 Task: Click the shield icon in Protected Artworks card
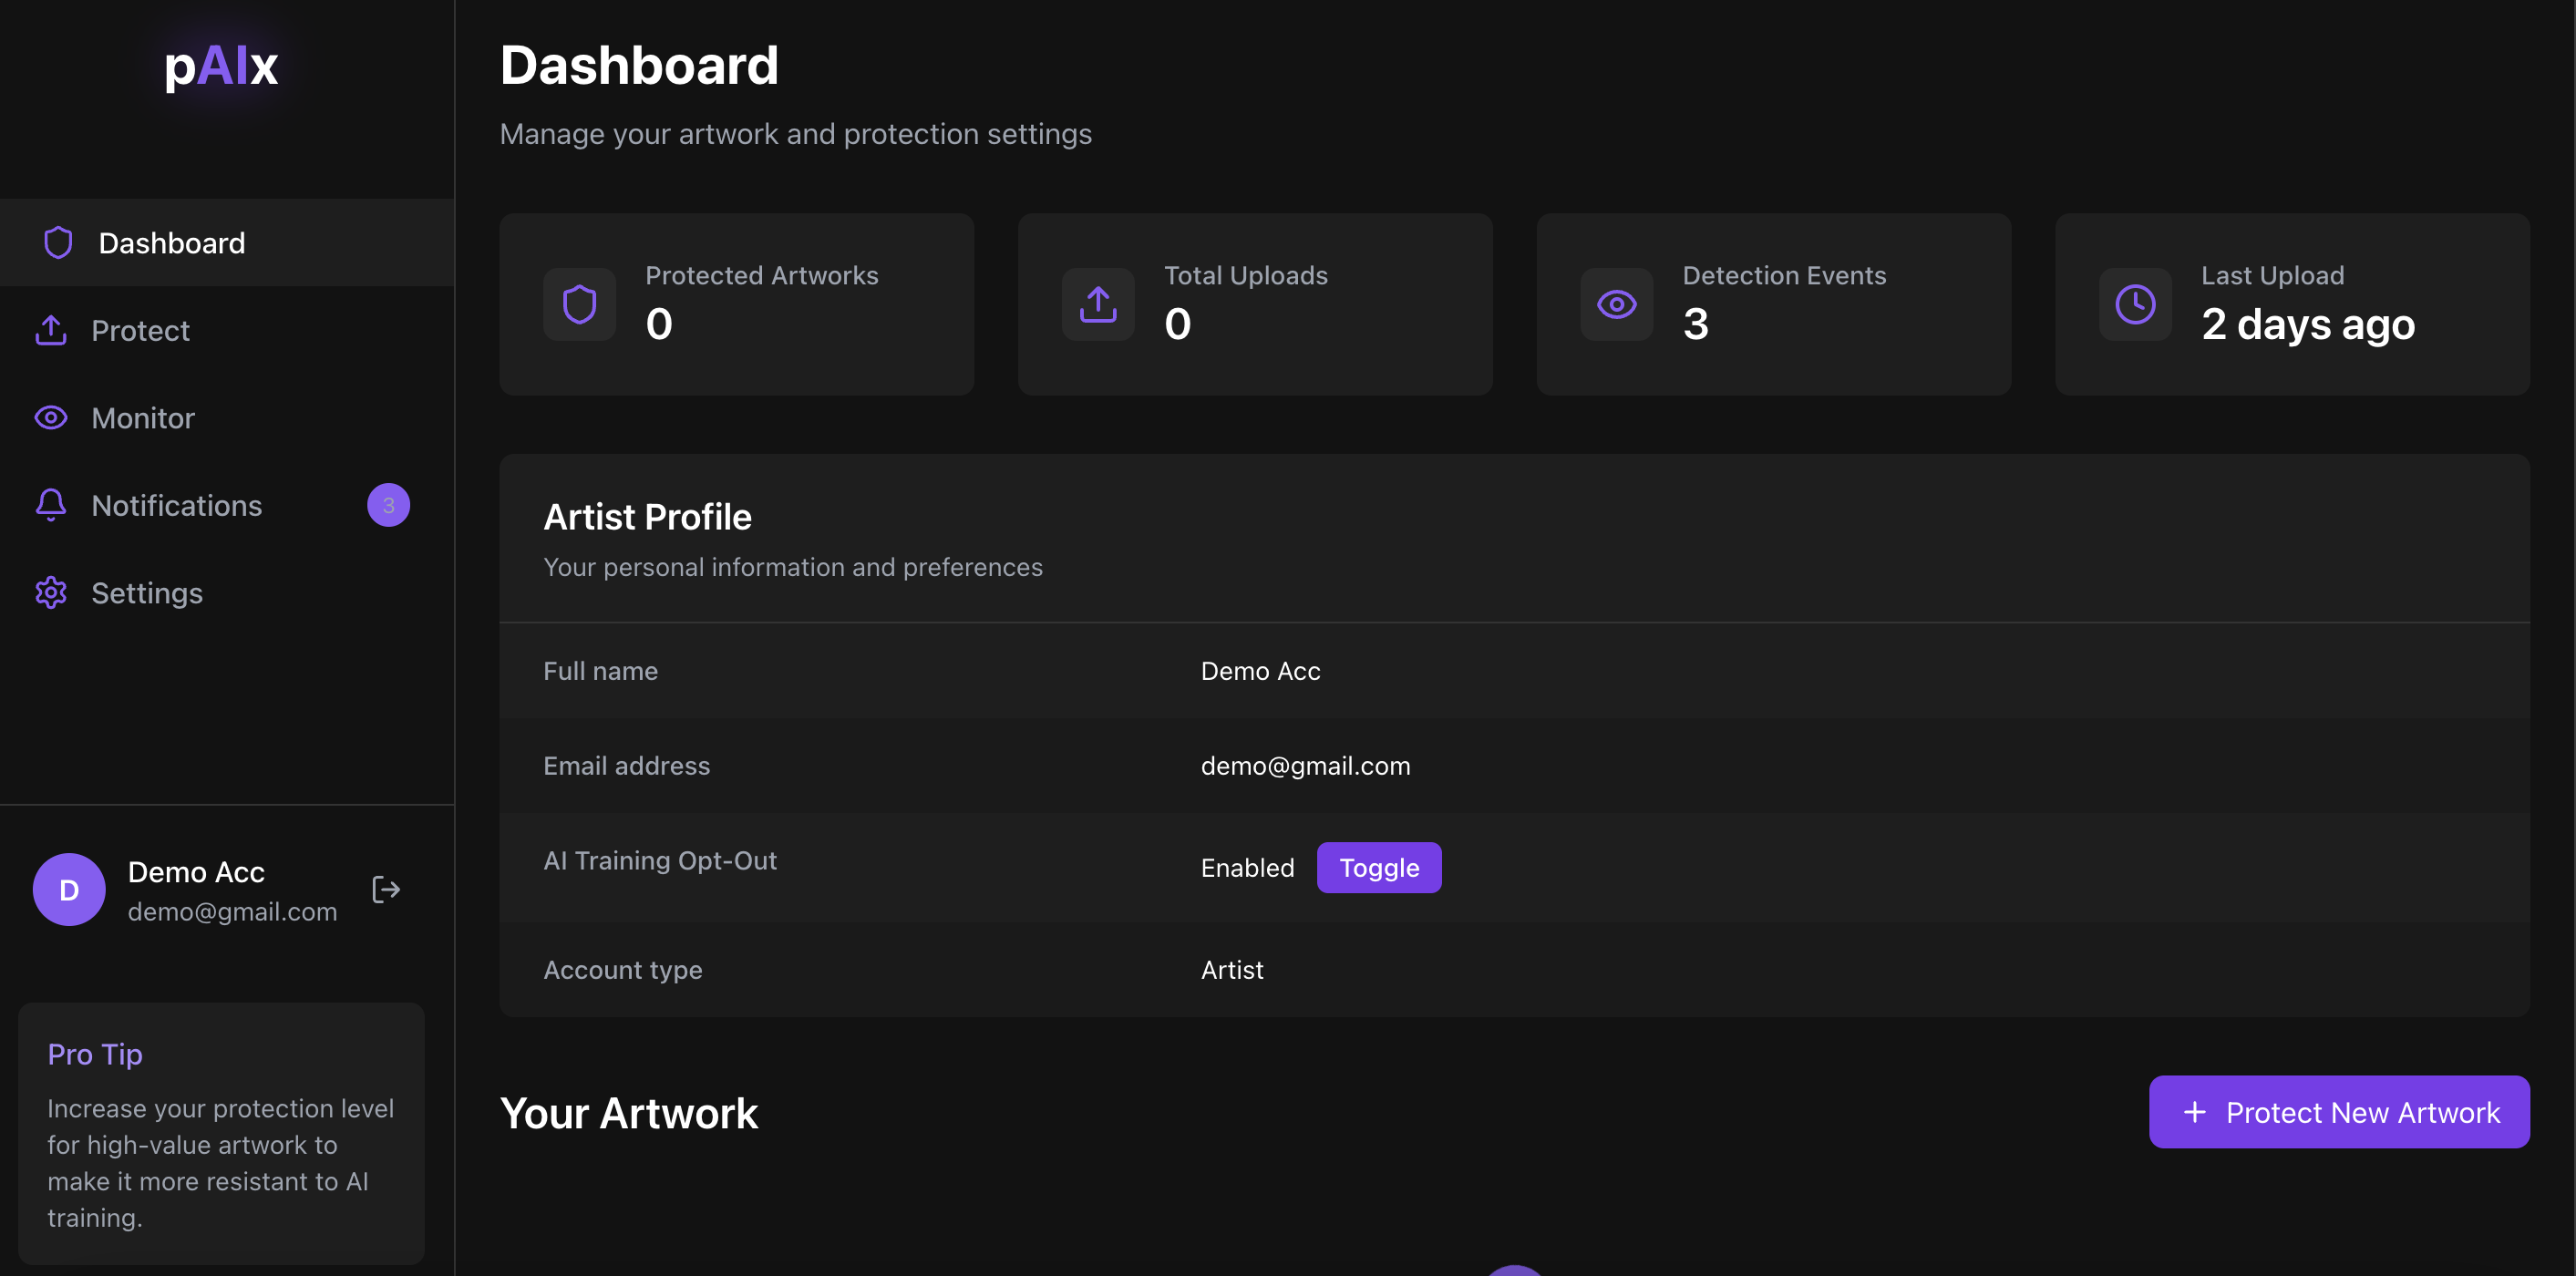click(579, 304)
